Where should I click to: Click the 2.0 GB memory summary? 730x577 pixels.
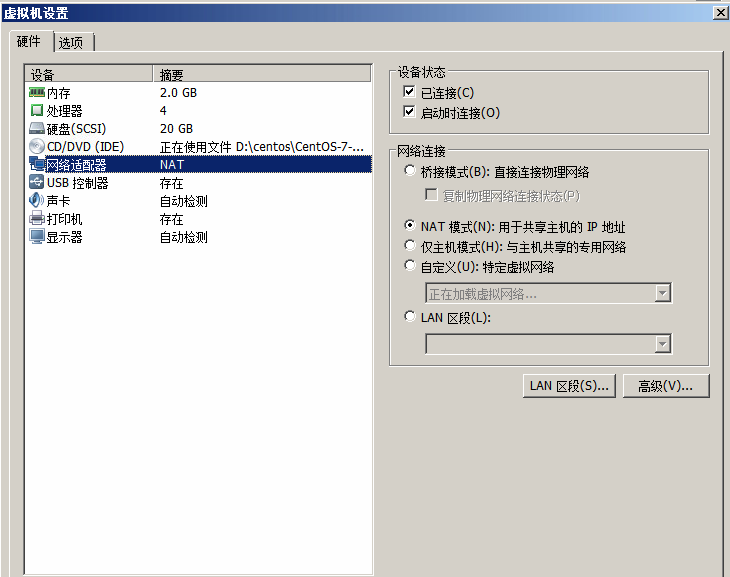pyautogui.click(x=178, y=93)
